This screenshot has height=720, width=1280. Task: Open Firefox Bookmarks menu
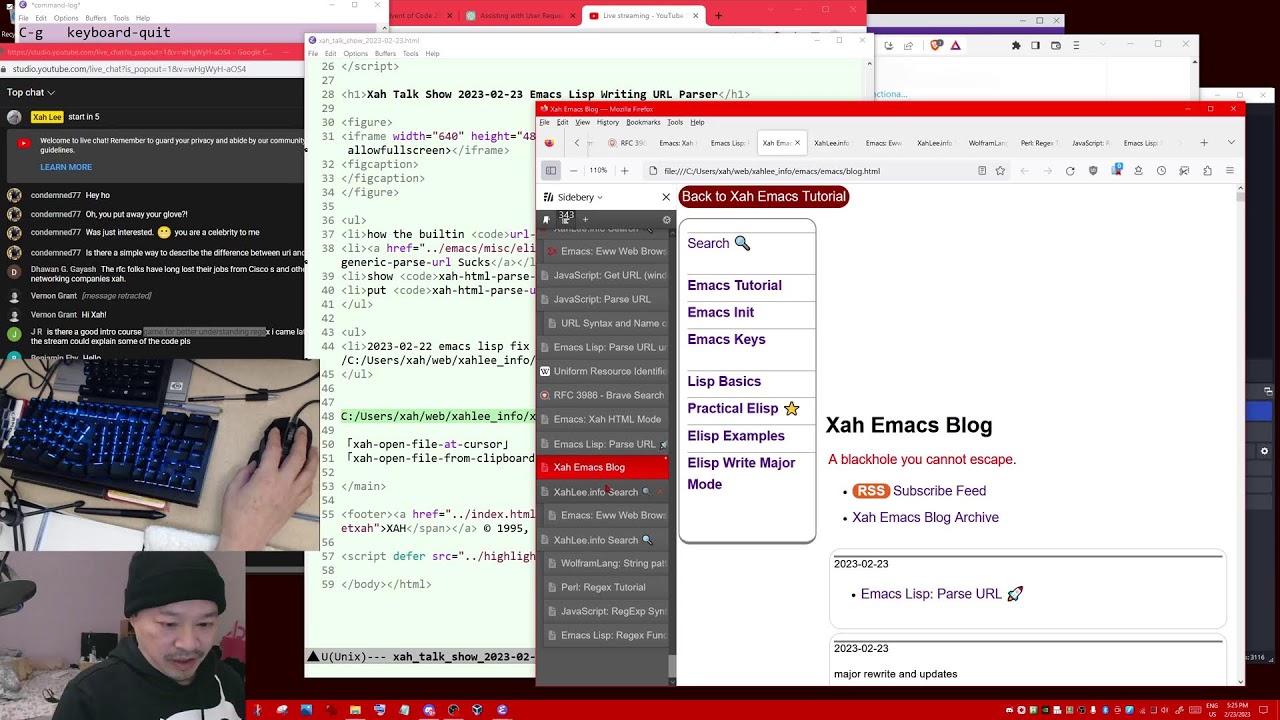(643, 122)
